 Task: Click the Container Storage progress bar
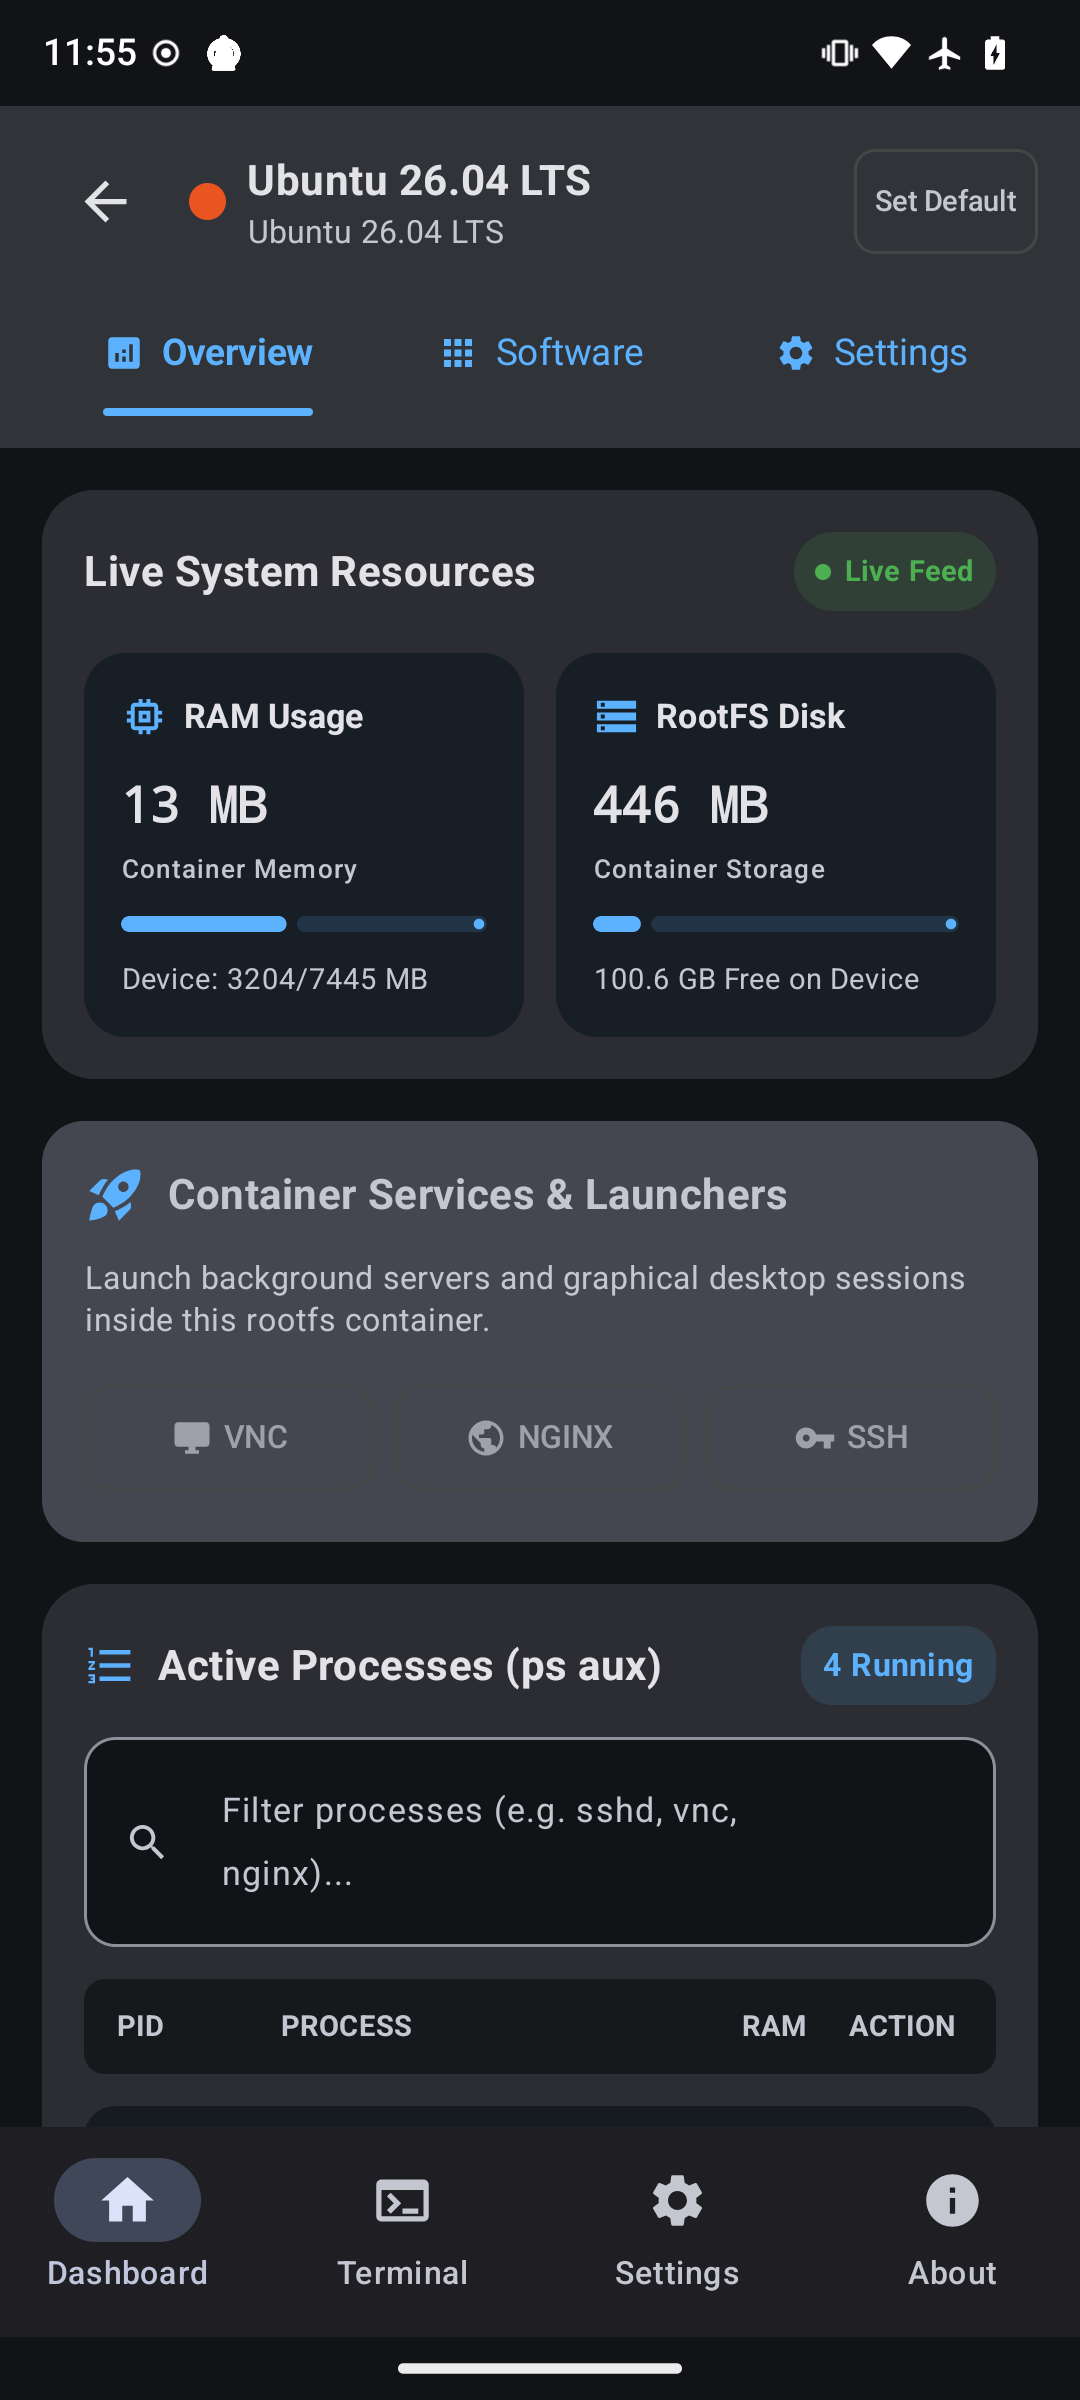776,924
